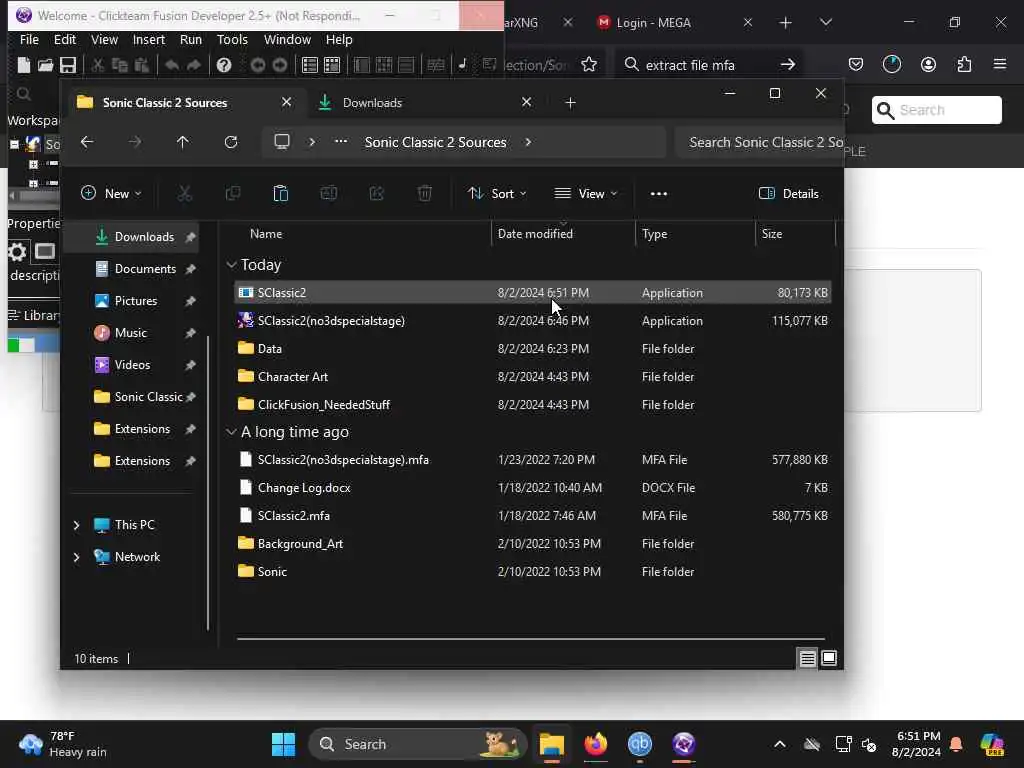The image size is (1024, 768).
Task: Click the New file icon in Clickteam Fusion toolbar
Action: click(24, 65)
